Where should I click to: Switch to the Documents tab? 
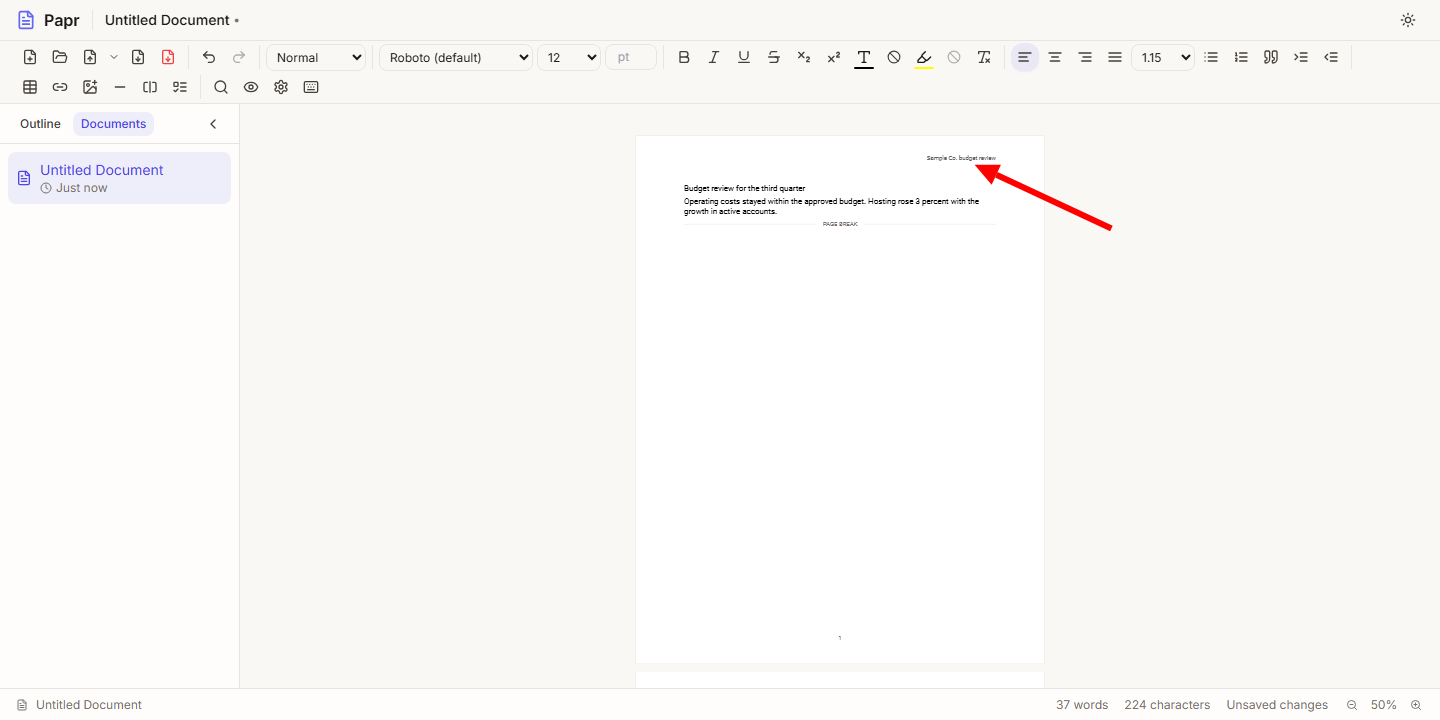click(113, 124)
